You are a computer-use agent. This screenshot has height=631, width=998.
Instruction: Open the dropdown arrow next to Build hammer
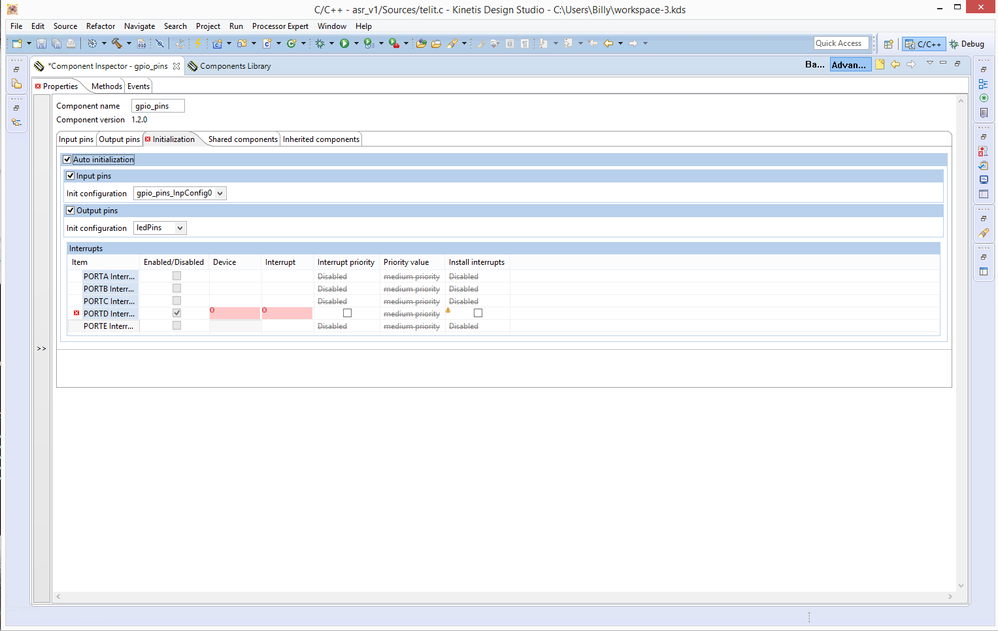pos(129,43)
